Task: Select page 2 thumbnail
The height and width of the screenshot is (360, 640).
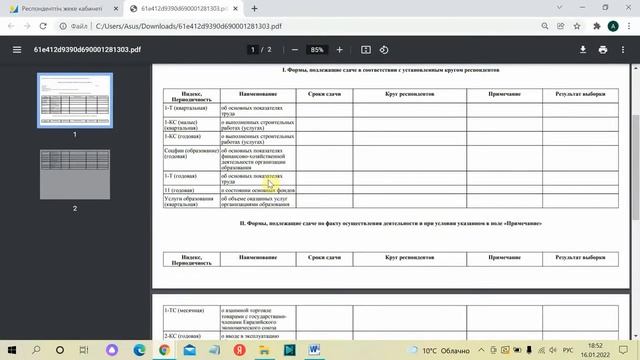Action: click(75, 175)
